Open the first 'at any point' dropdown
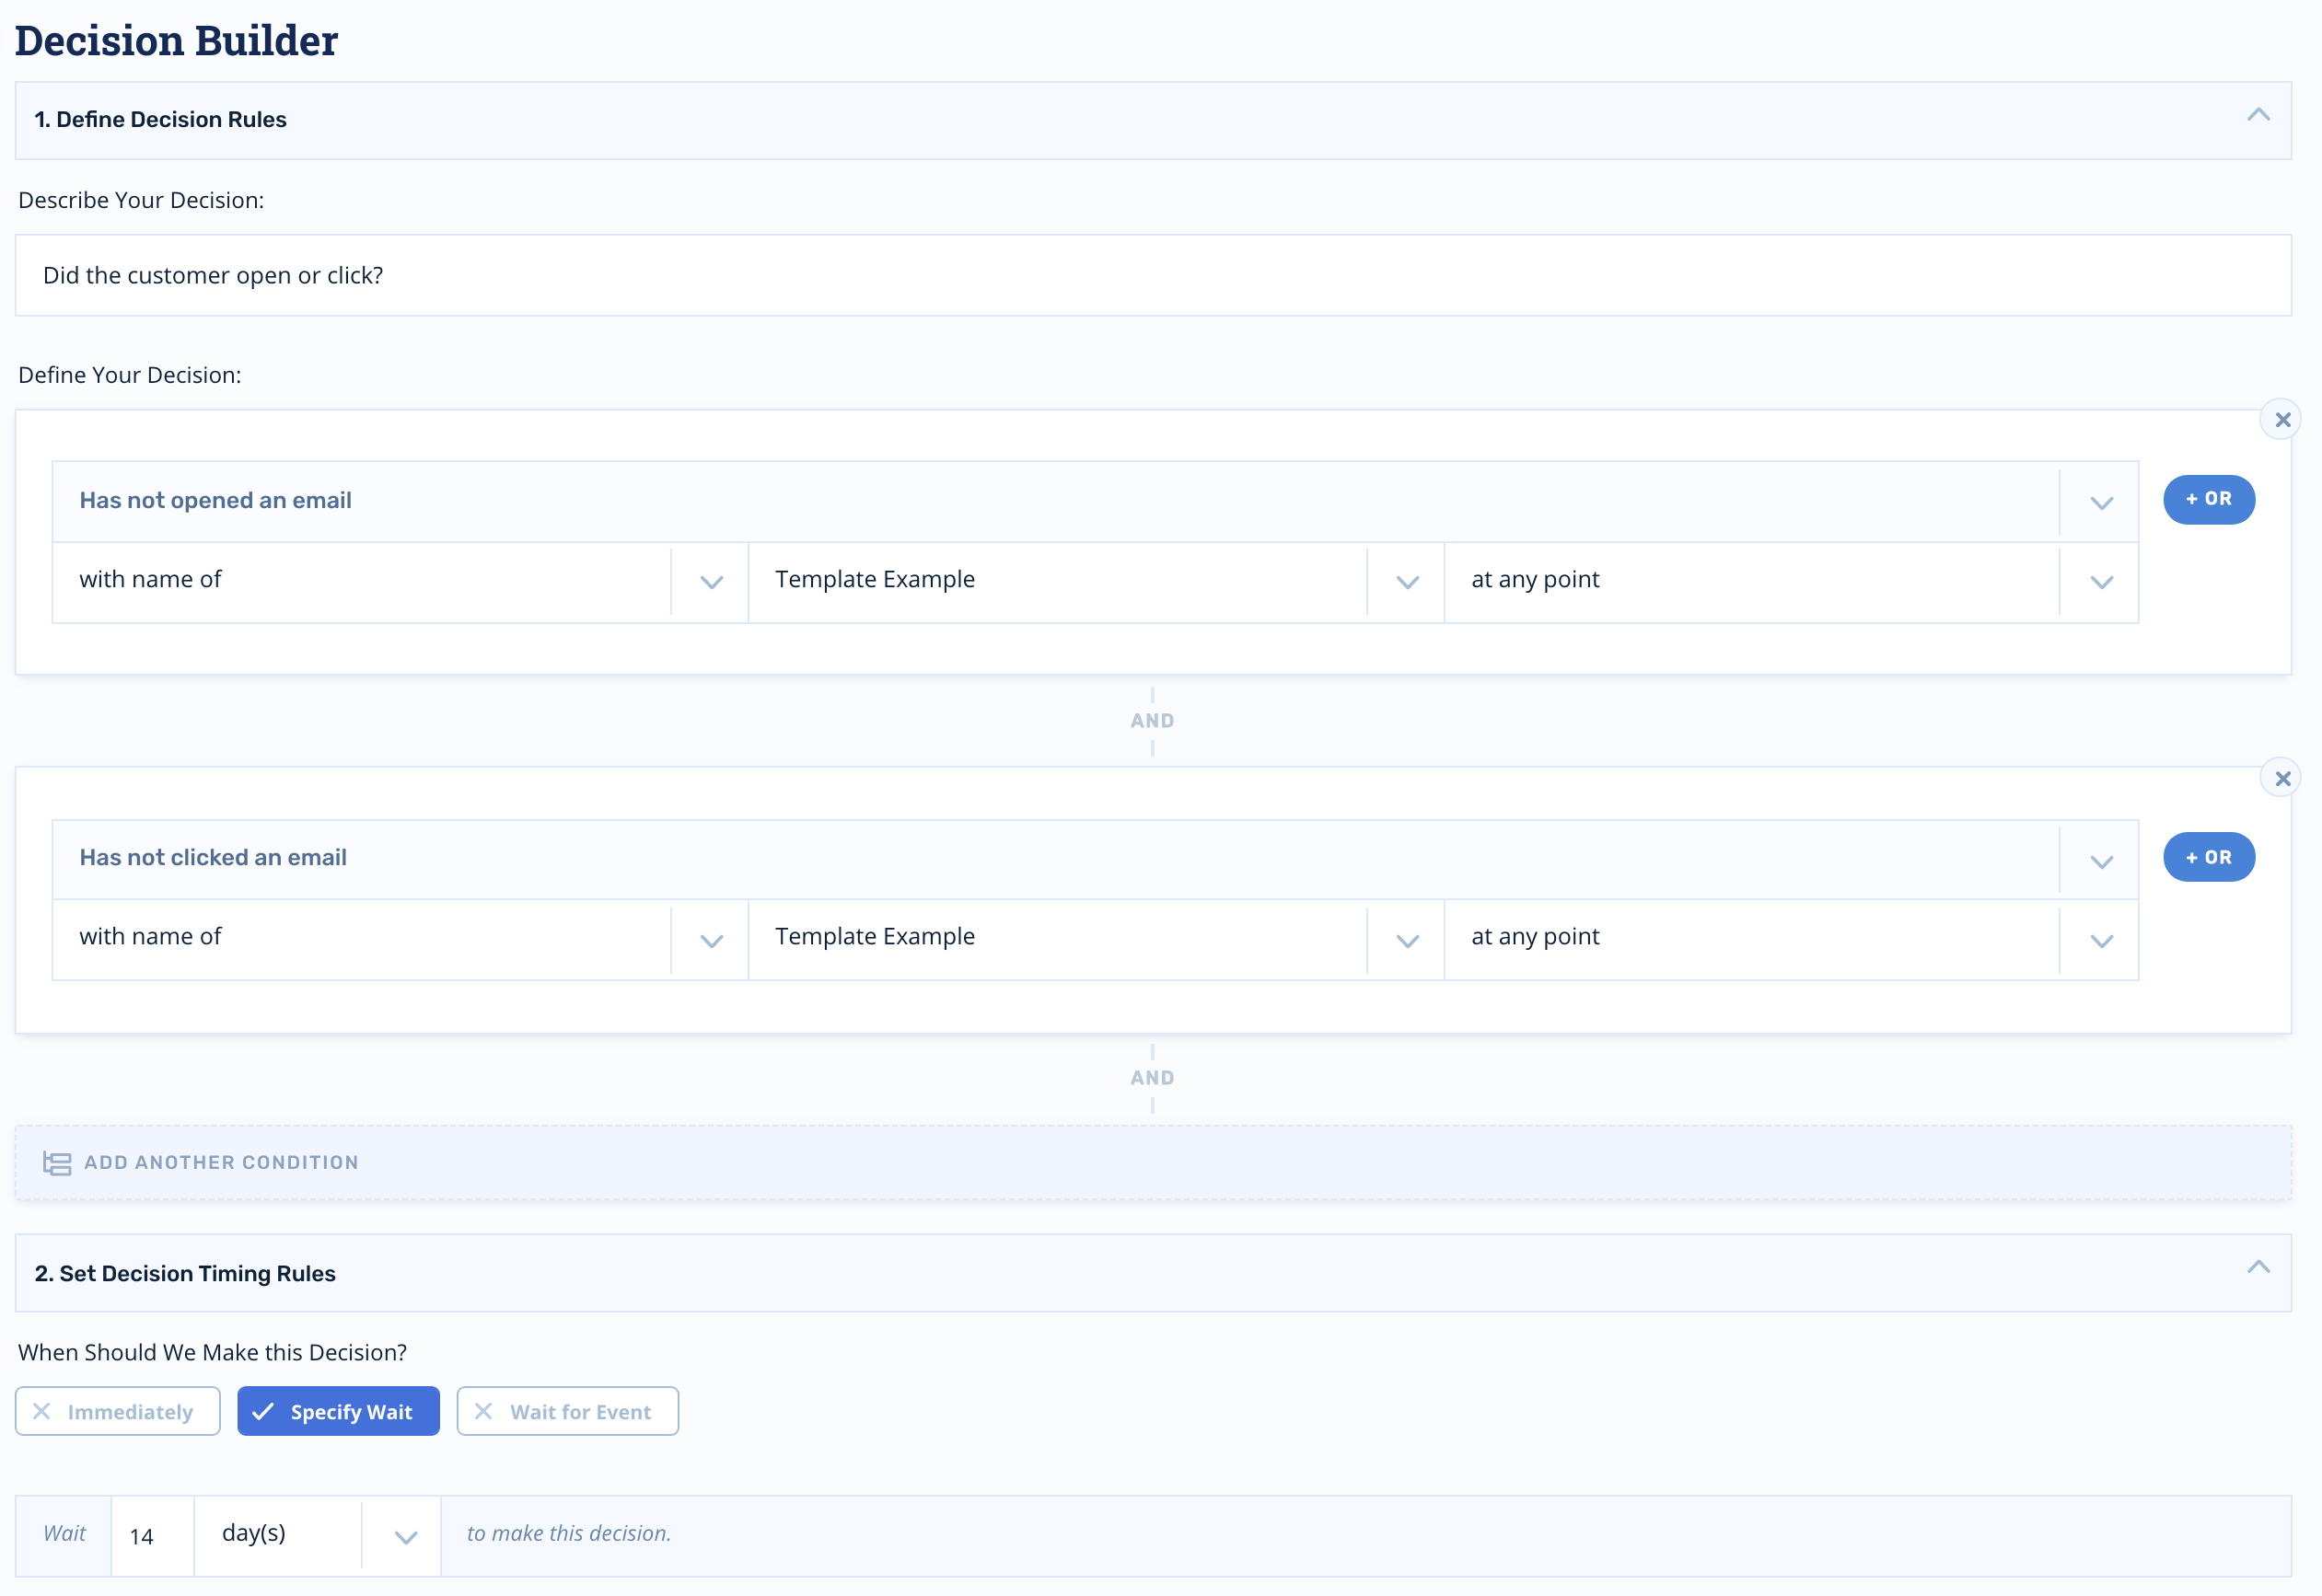Viewport: 2322px width, 1596px height. [x=2100, y=582]
